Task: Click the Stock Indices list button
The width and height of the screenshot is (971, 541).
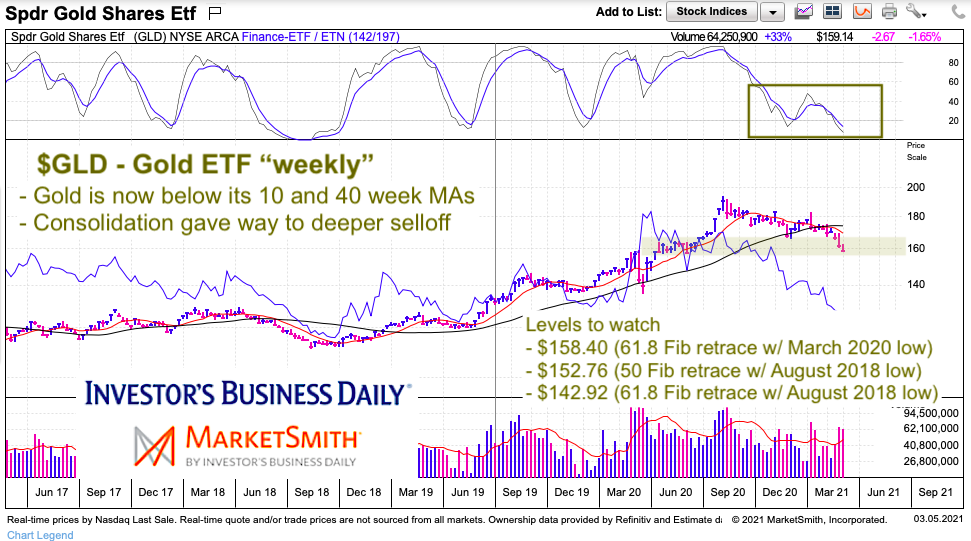Action: 712,11
